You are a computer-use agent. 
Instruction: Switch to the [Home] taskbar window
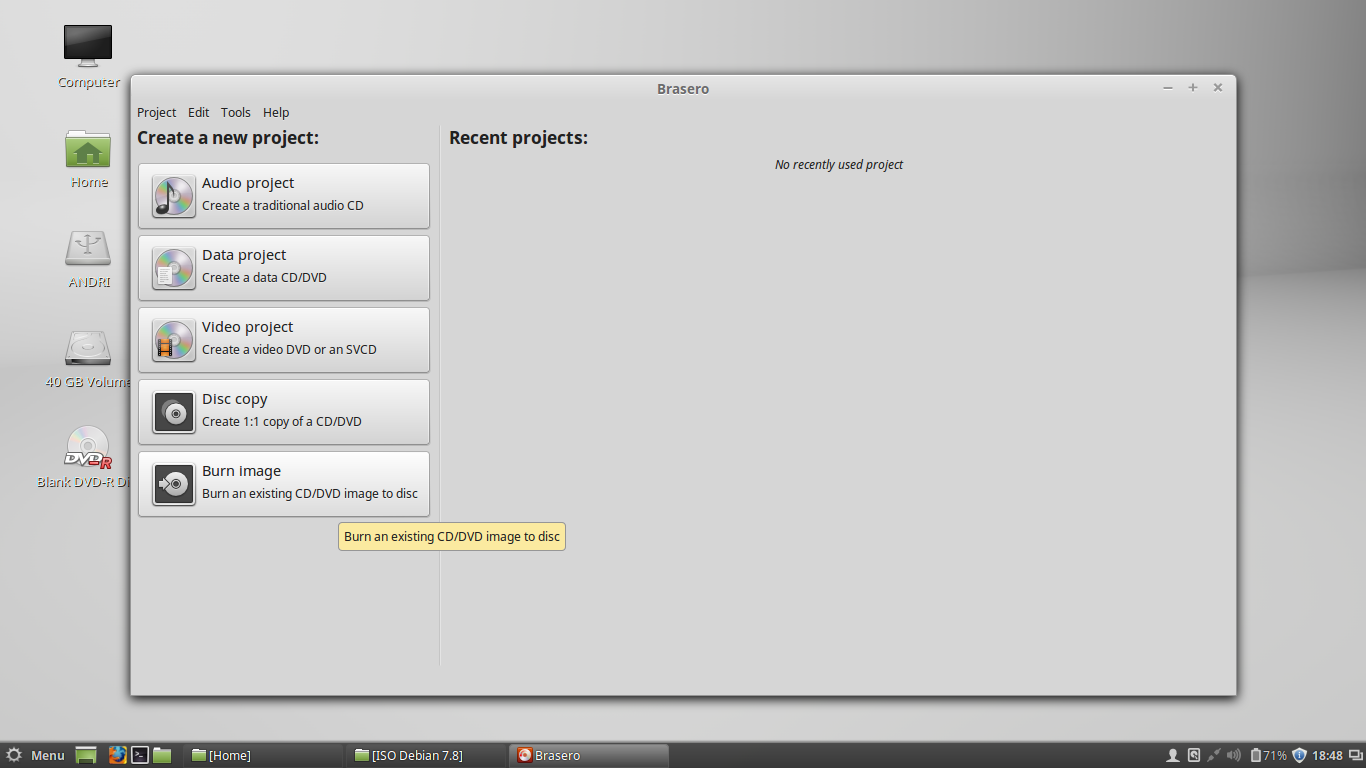[263, 755]
